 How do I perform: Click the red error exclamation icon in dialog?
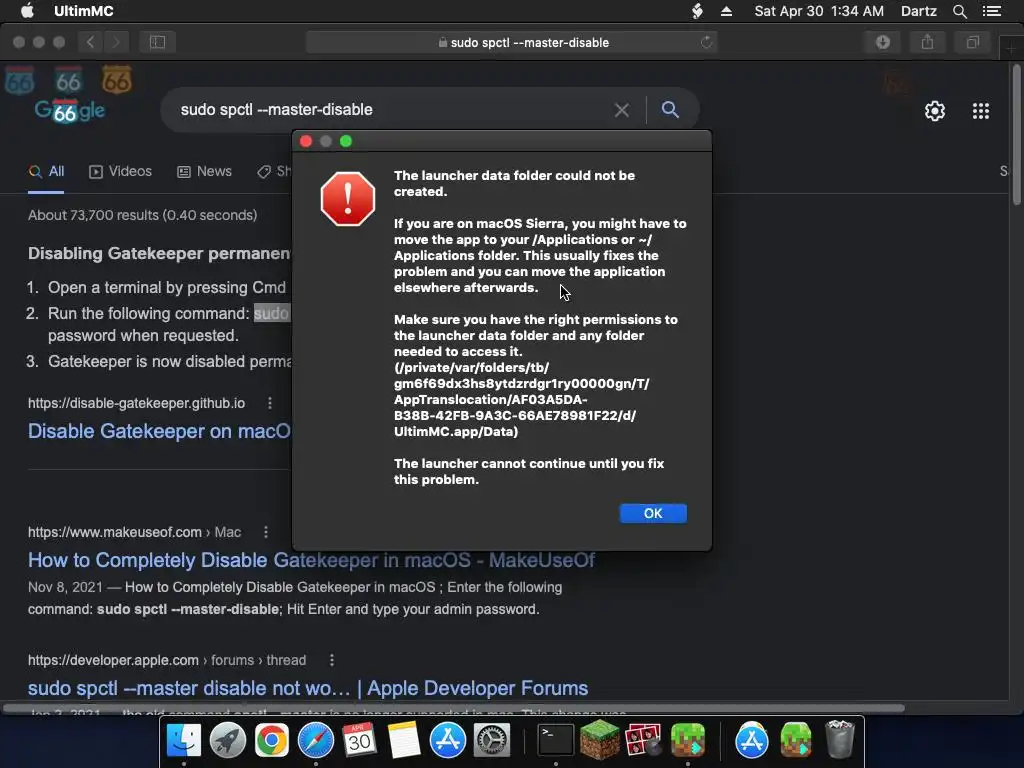point(348,199)
